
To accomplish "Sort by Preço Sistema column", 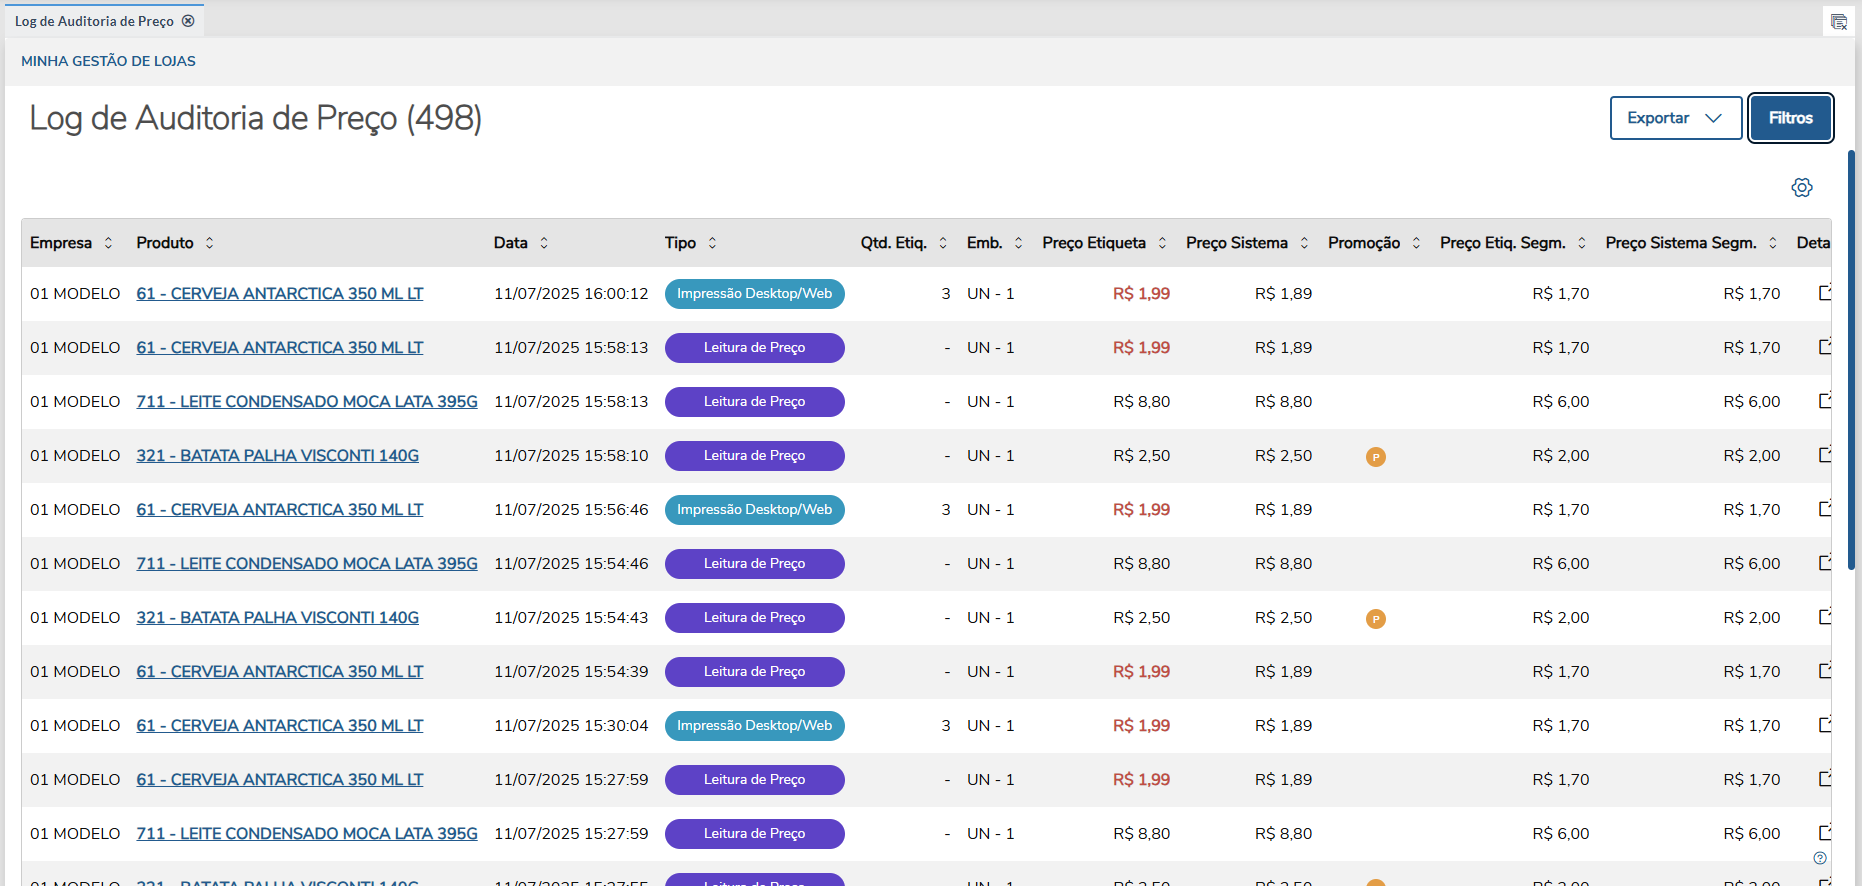I will [x=1304, y=243].
